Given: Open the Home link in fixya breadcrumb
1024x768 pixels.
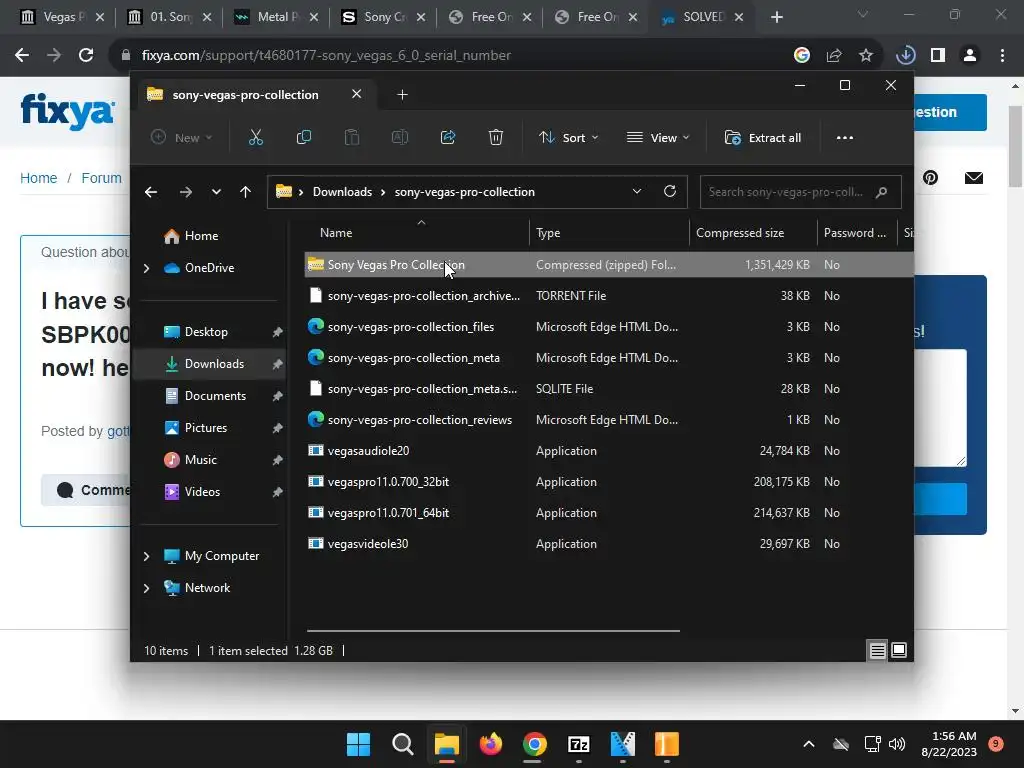Looking at the screenshot, I should [39, 178].
